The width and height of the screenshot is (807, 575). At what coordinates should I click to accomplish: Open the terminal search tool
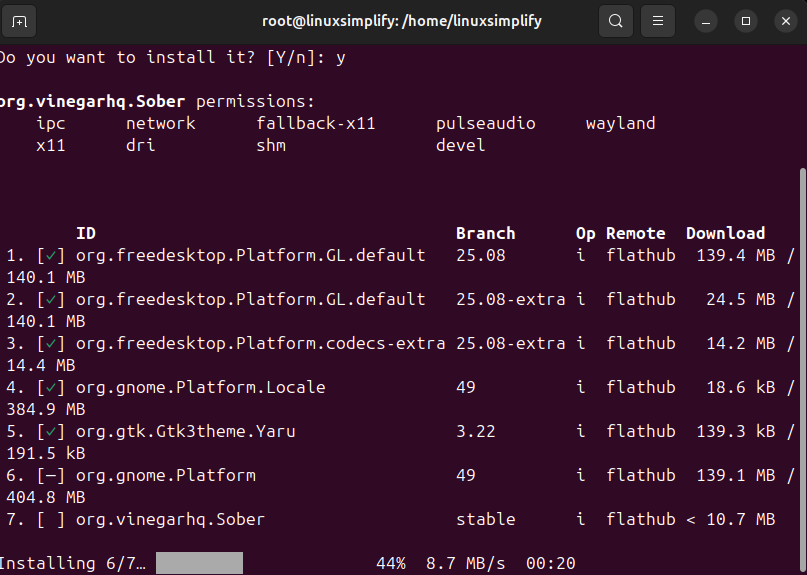click(x=616, y=21)
